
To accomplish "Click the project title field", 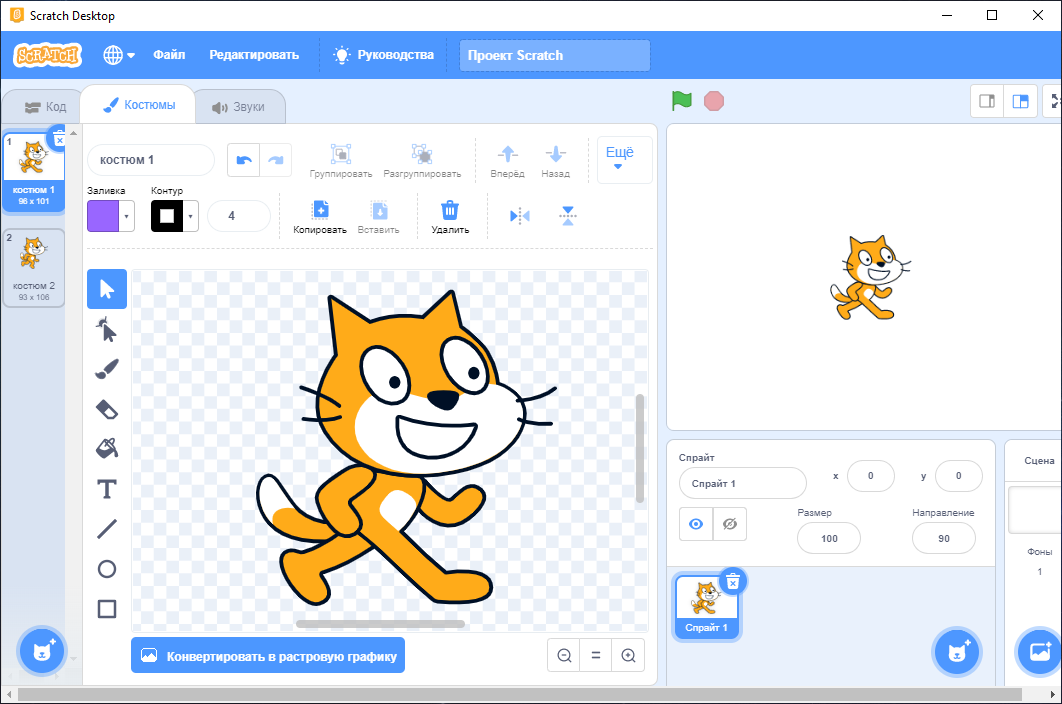I will pos(555,55).
